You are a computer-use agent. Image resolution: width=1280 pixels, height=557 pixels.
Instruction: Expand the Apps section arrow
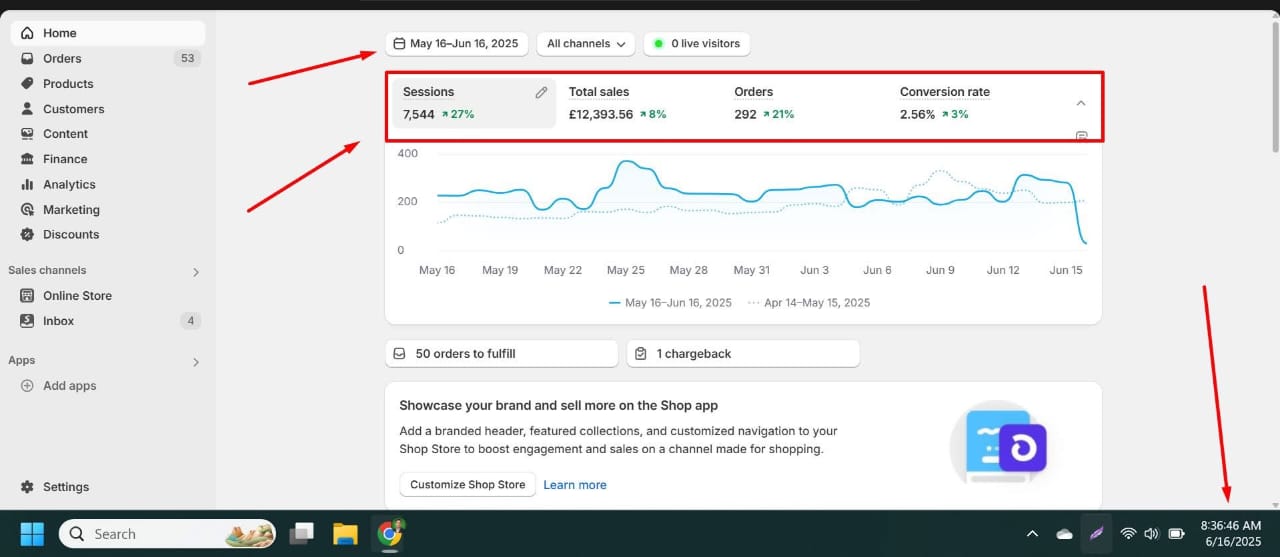click(196, 362)
